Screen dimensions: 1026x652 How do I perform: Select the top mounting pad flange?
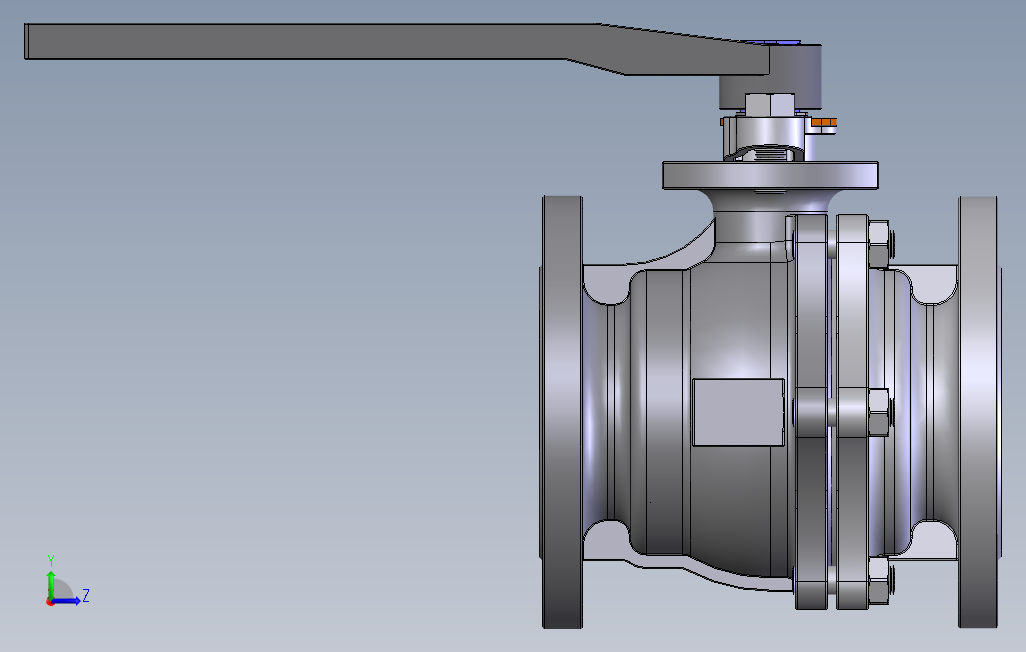[770, 175]
